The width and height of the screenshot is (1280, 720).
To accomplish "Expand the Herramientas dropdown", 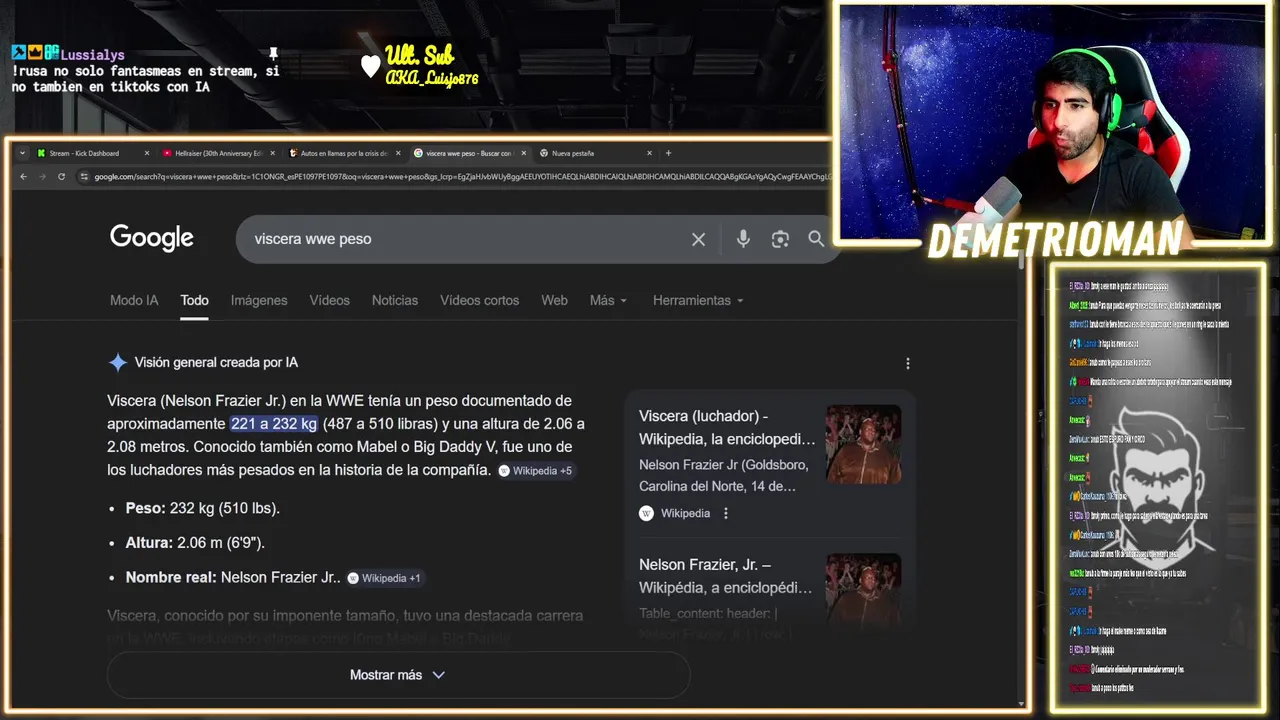I will pyautogui.click(x=698, y=300).
